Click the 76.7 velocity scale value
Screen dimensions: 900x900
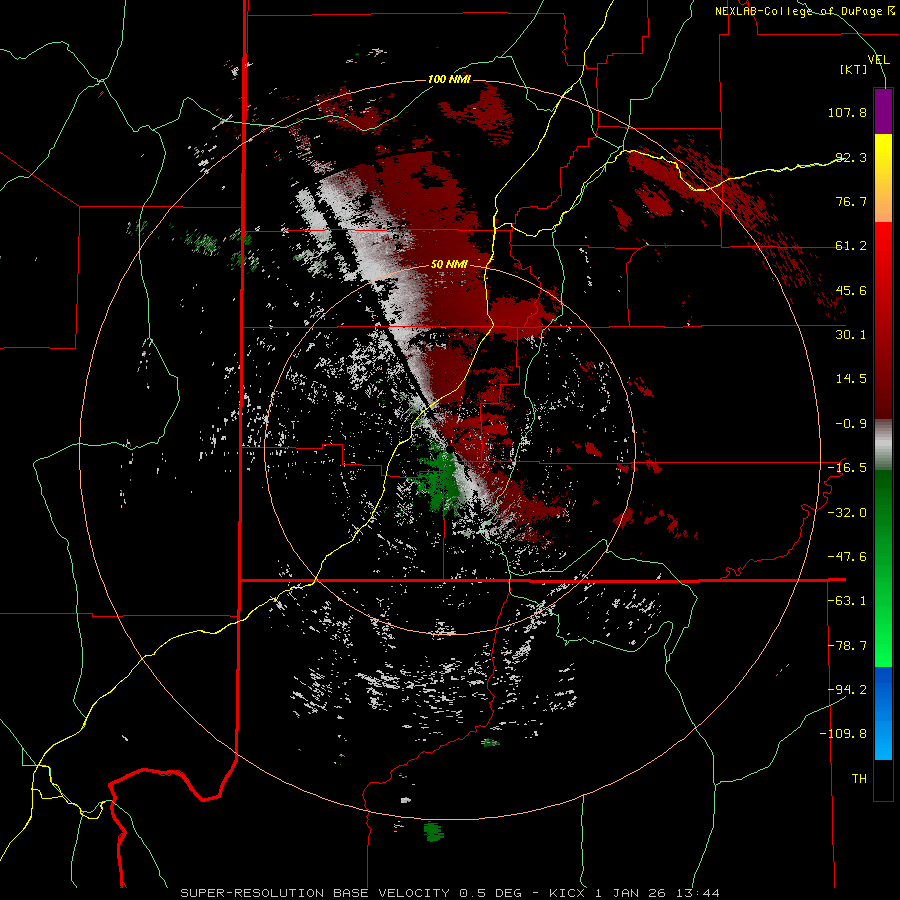(x=851, y=201)
